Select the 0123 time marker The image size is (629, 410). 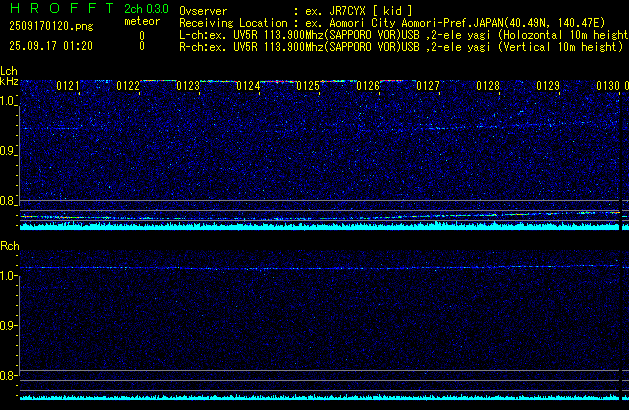[x=188, y=86]
